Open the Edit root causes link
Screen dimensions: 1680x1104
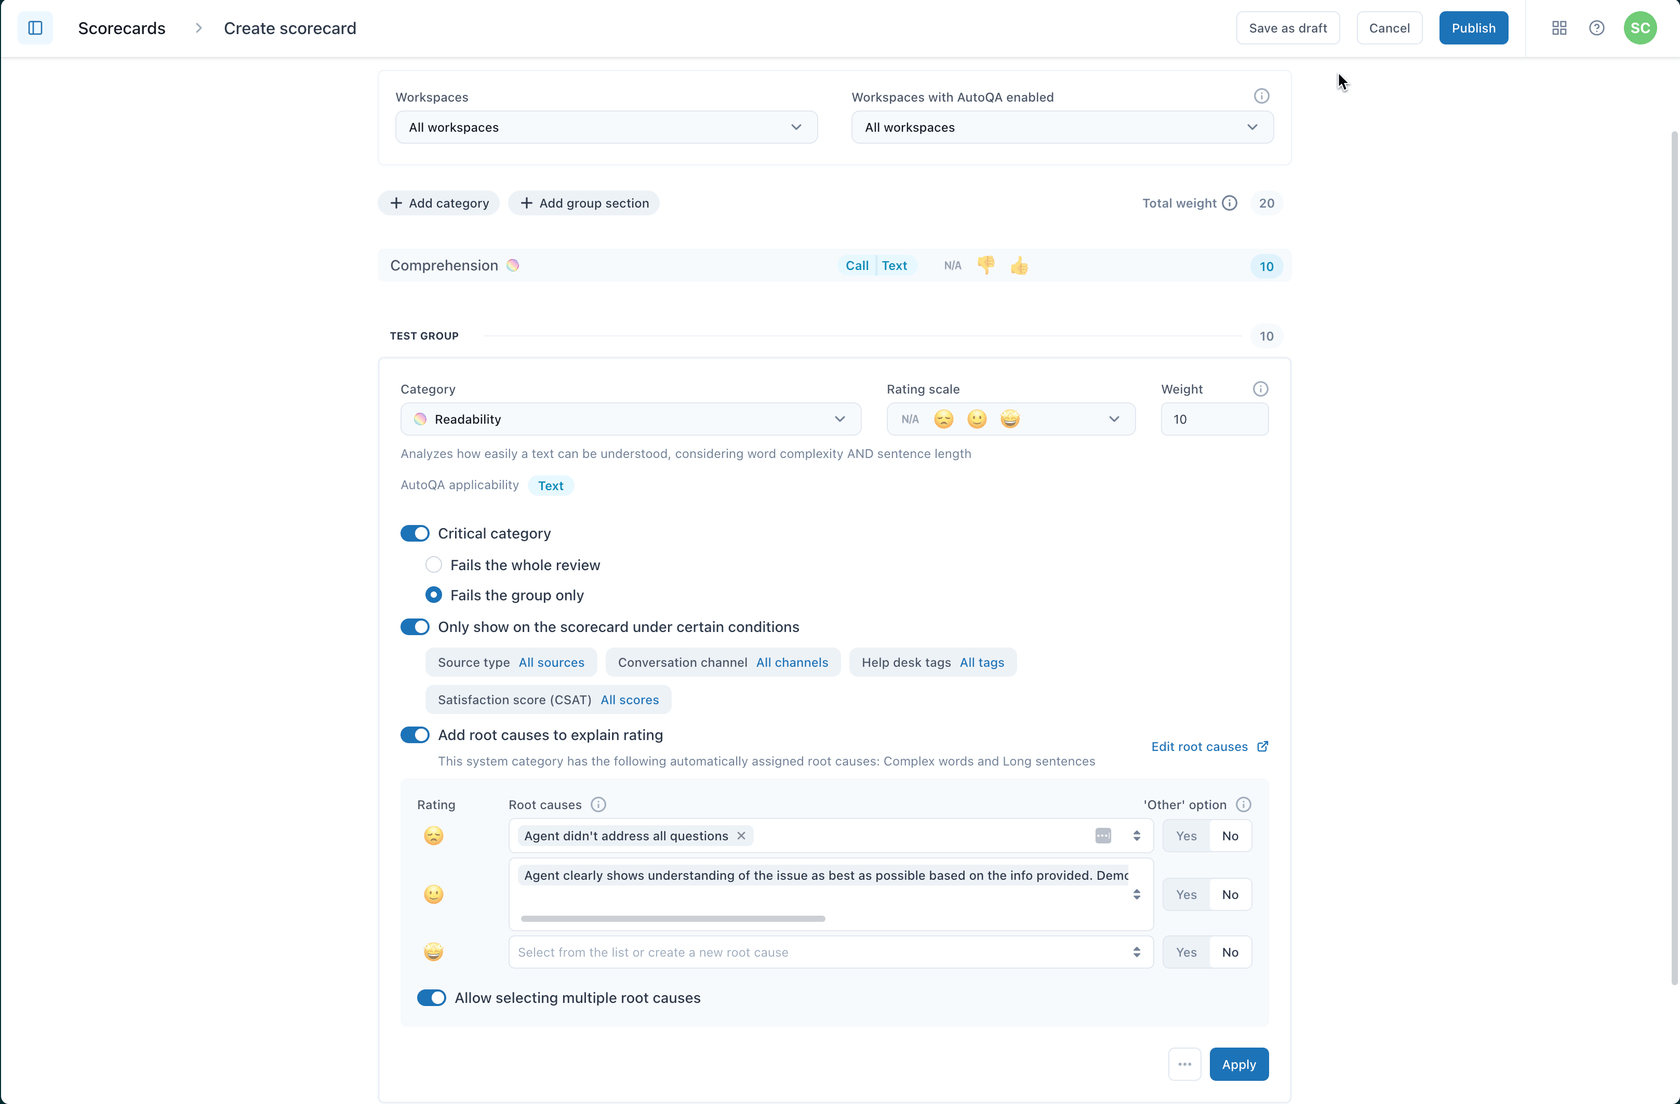(1199, 746)
